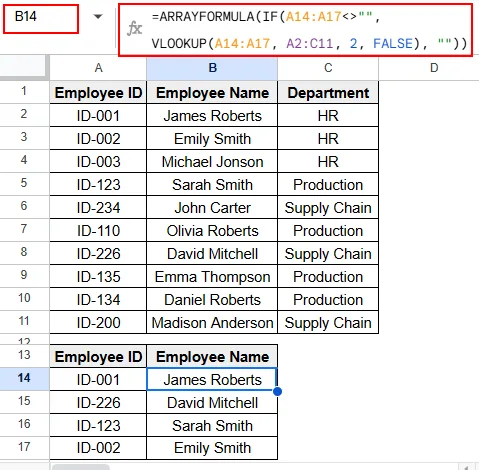Select Sarah Smith cell in row 5
This screenshot has height=470, width=479.
click(x=212, y=184)
